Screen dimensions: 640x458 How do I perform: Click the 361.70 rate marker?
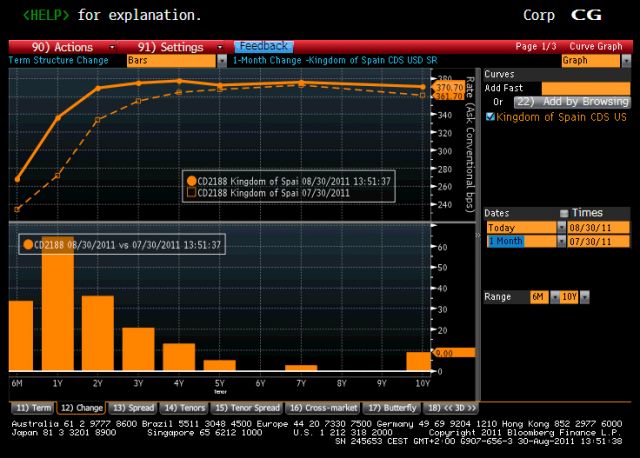pos(448,96)
